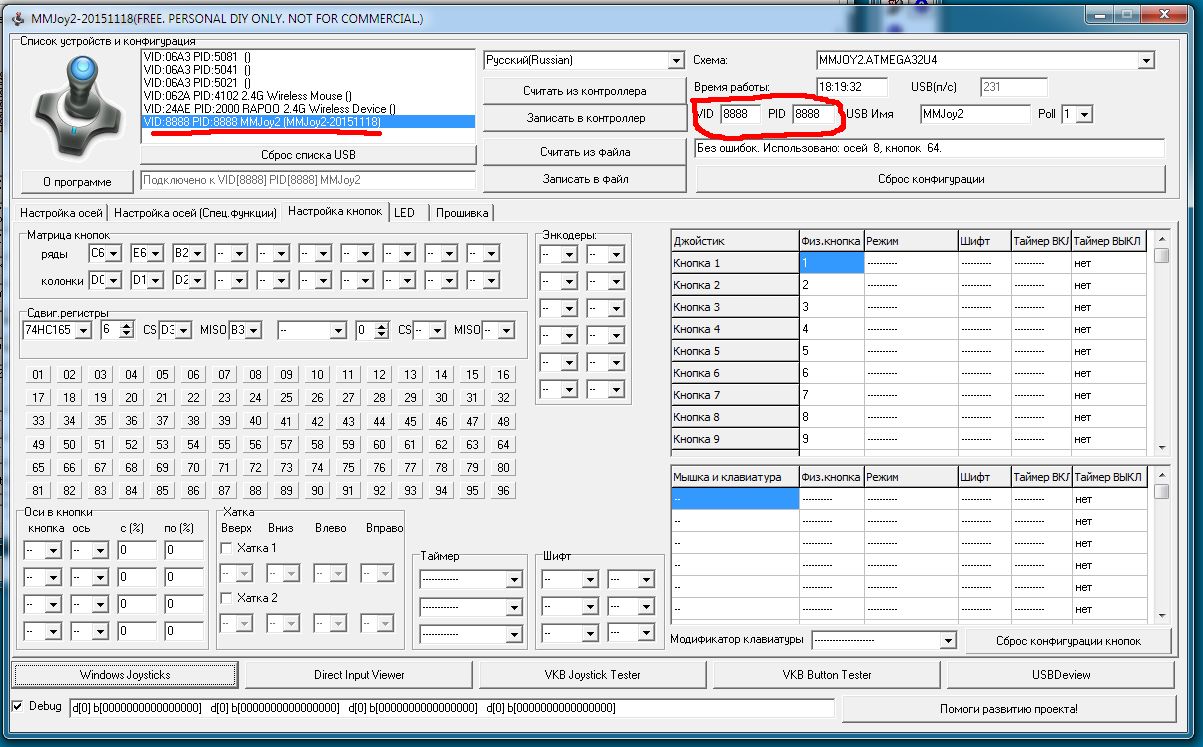1203x747 pixels.
Task: Click Сброс конфигурации кнопок button
Action: pos(1069,640)
